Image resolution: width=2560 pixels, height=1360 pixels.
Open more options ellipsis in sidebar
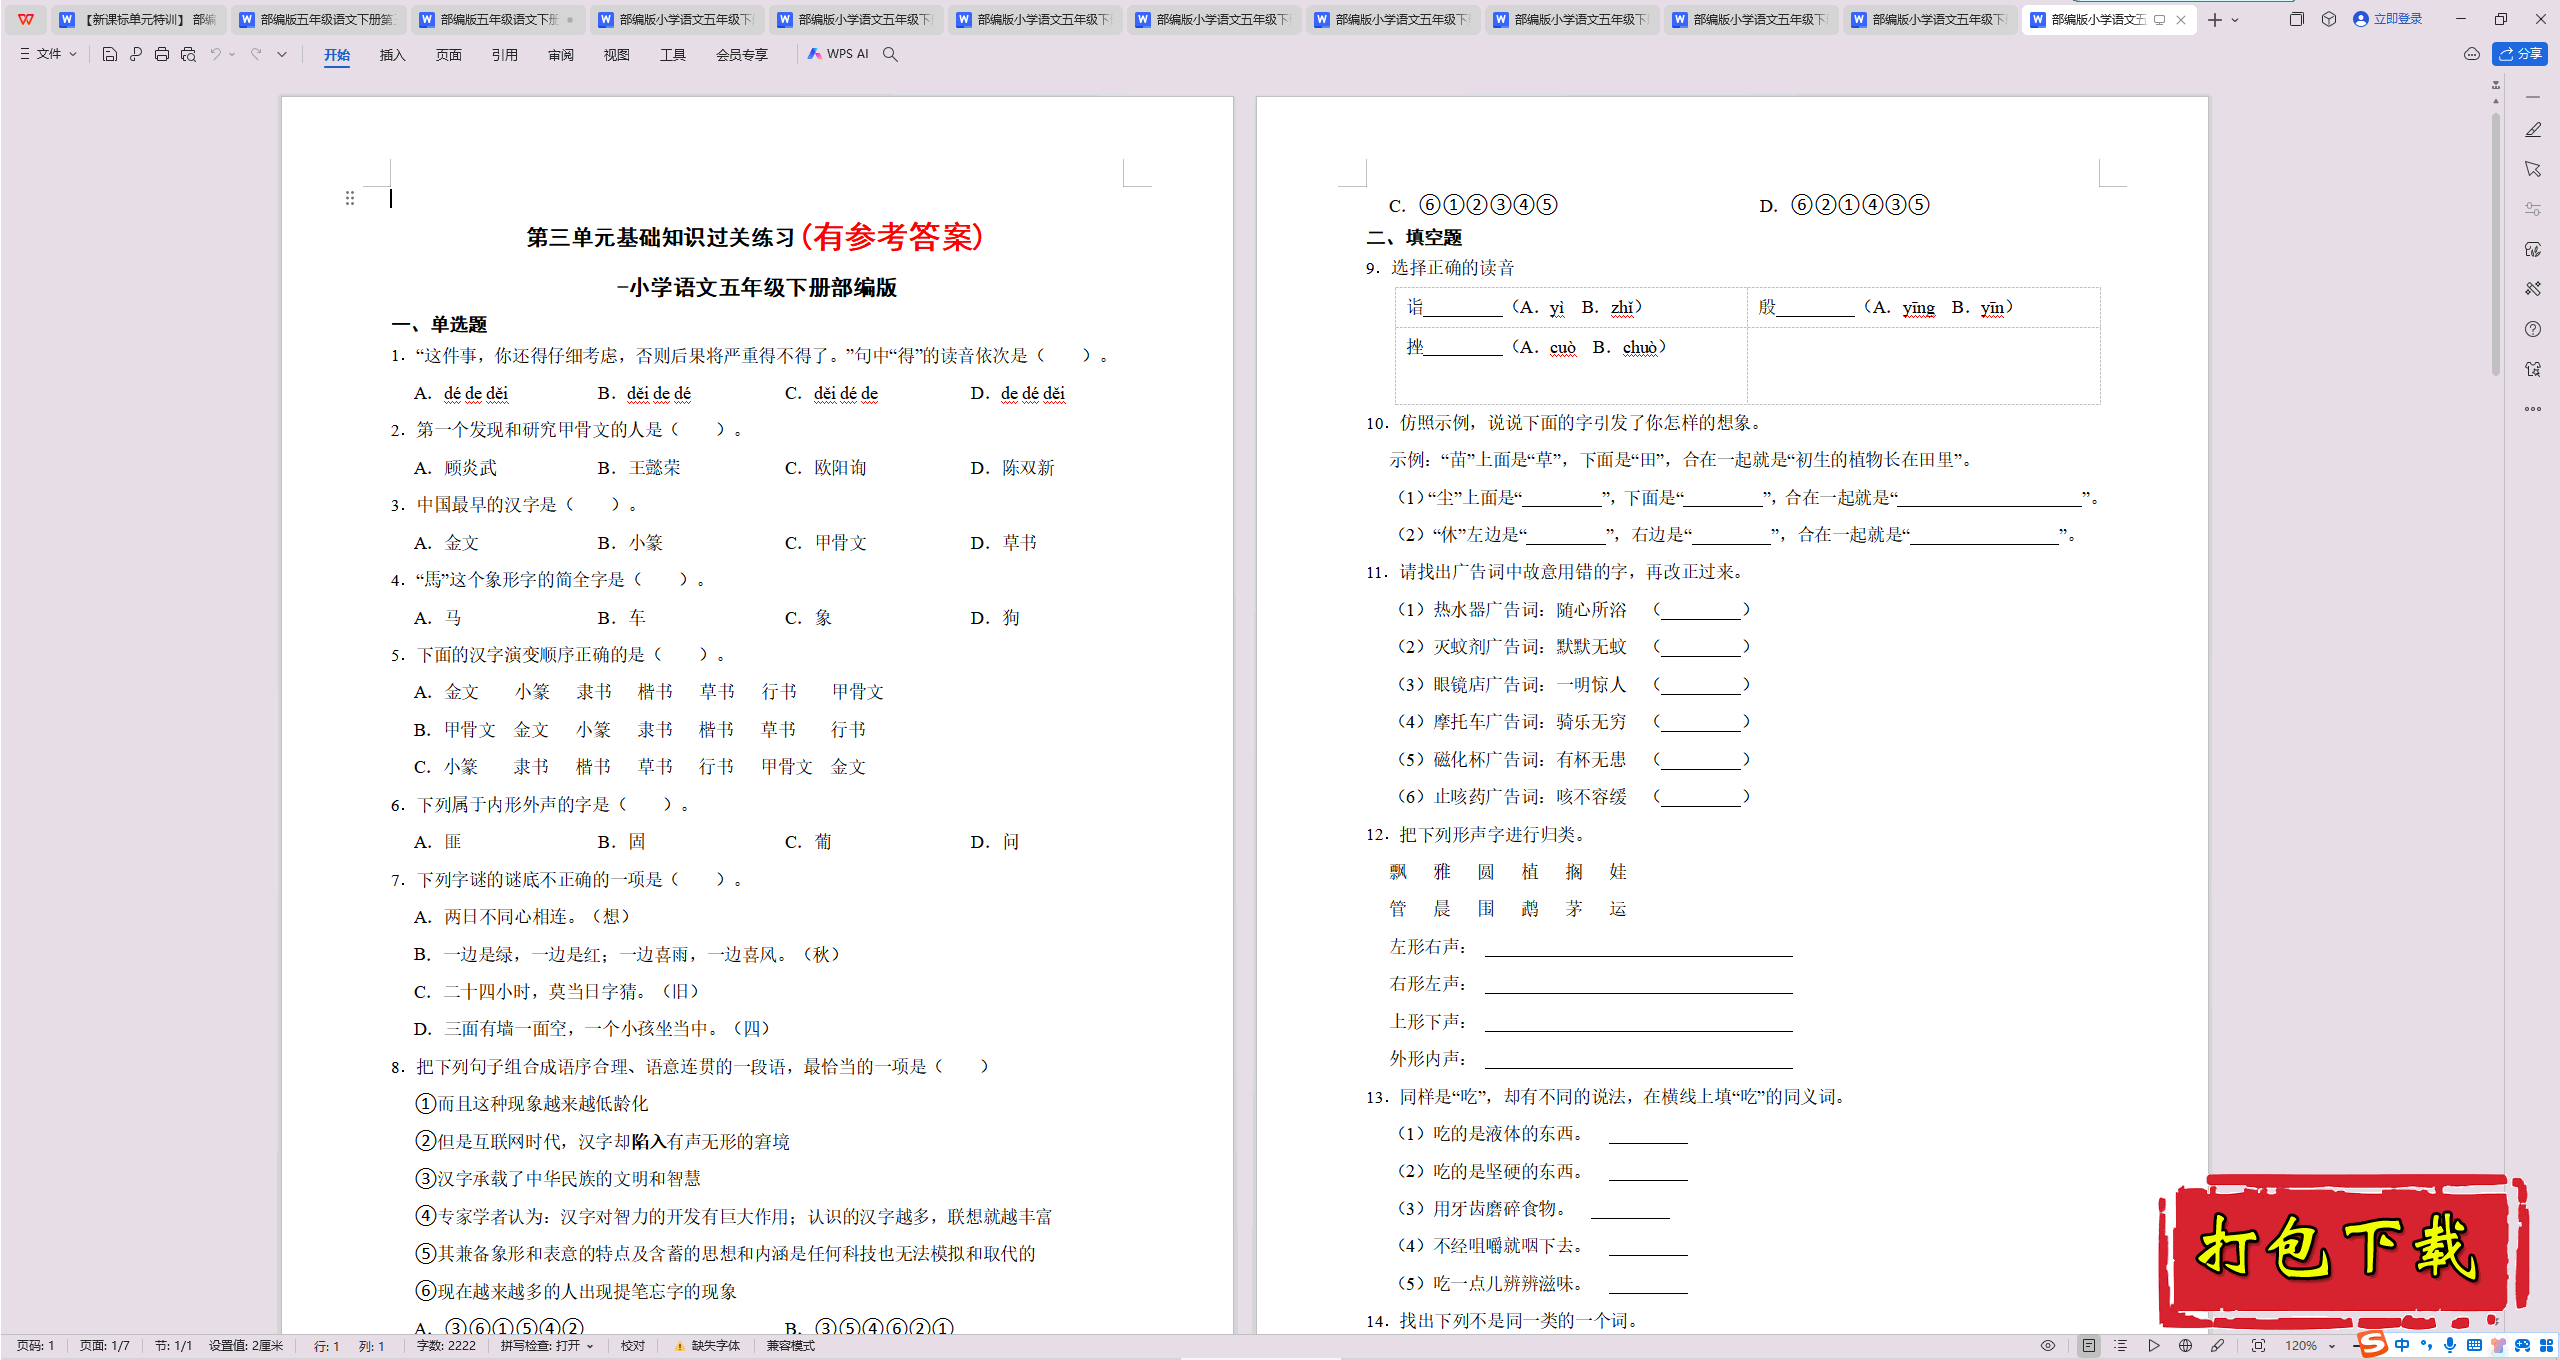[x=2533, y=409]
